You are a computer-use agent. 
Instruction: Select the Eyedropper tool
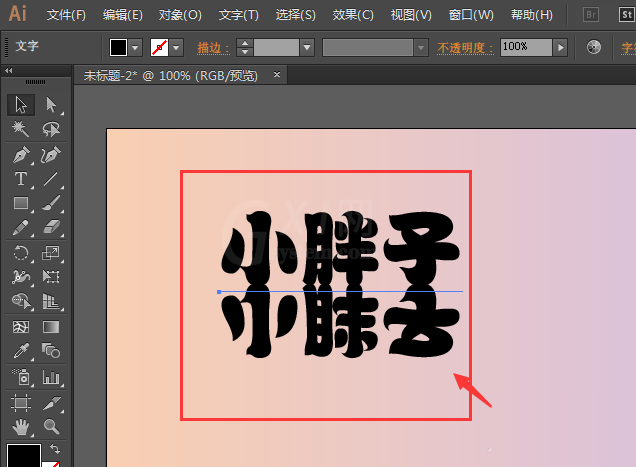[x=21, y=351]
